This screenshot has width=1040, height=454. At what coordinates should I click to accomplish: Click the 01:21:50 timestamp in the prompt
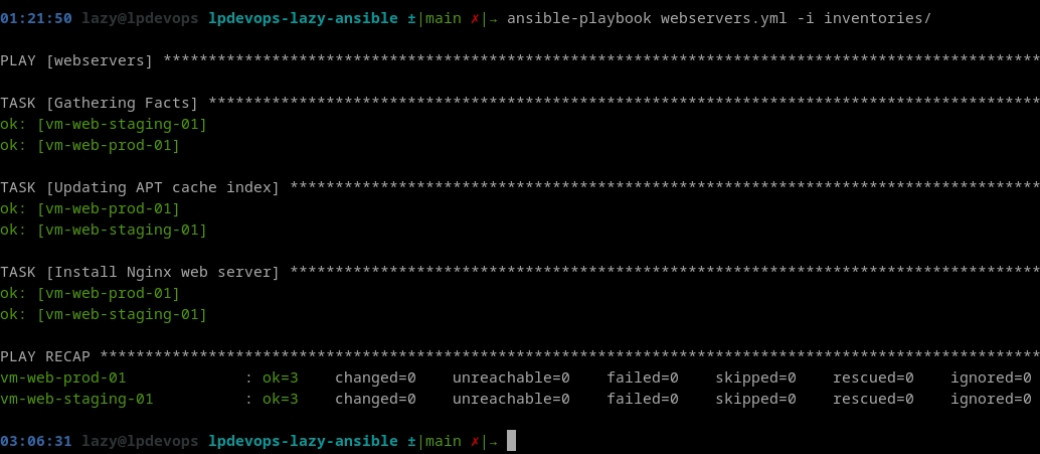[36, 19]
